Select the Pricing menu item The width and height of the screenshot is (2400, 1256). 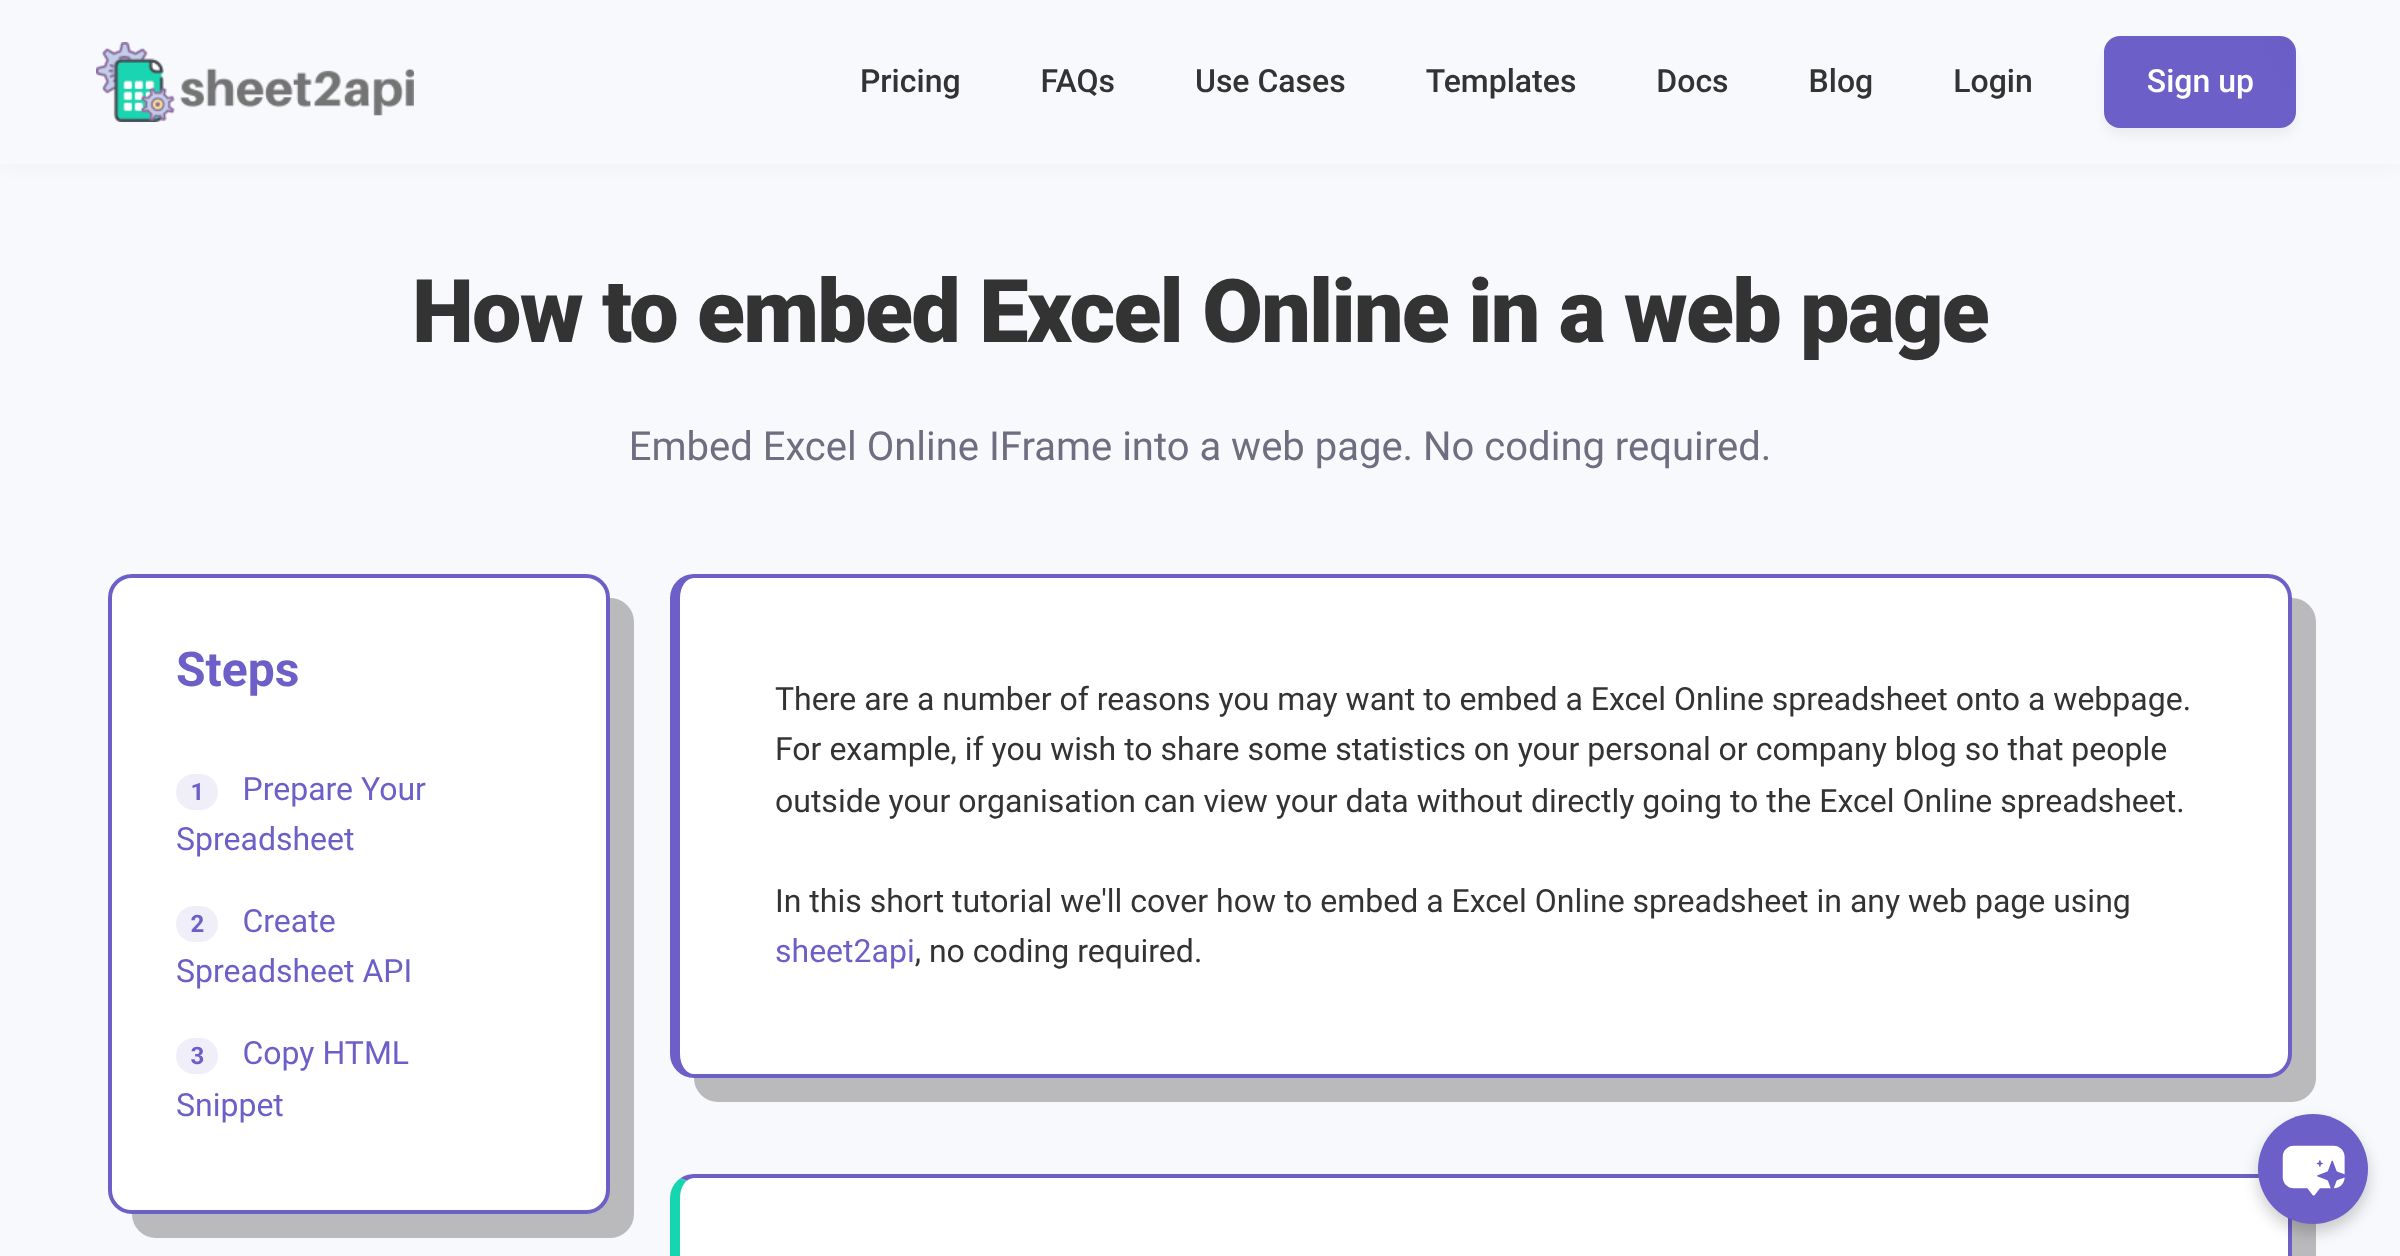909,81
